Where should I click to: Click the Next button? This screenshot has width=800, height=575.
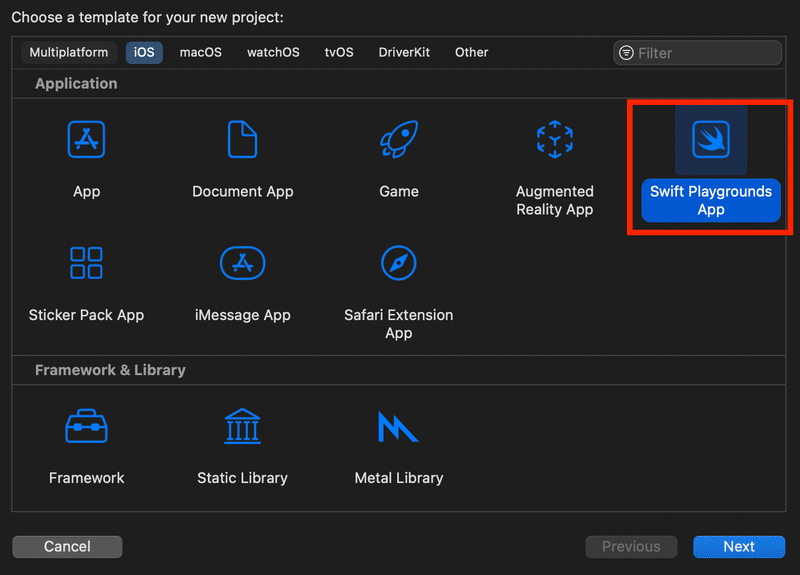[739, 546]
